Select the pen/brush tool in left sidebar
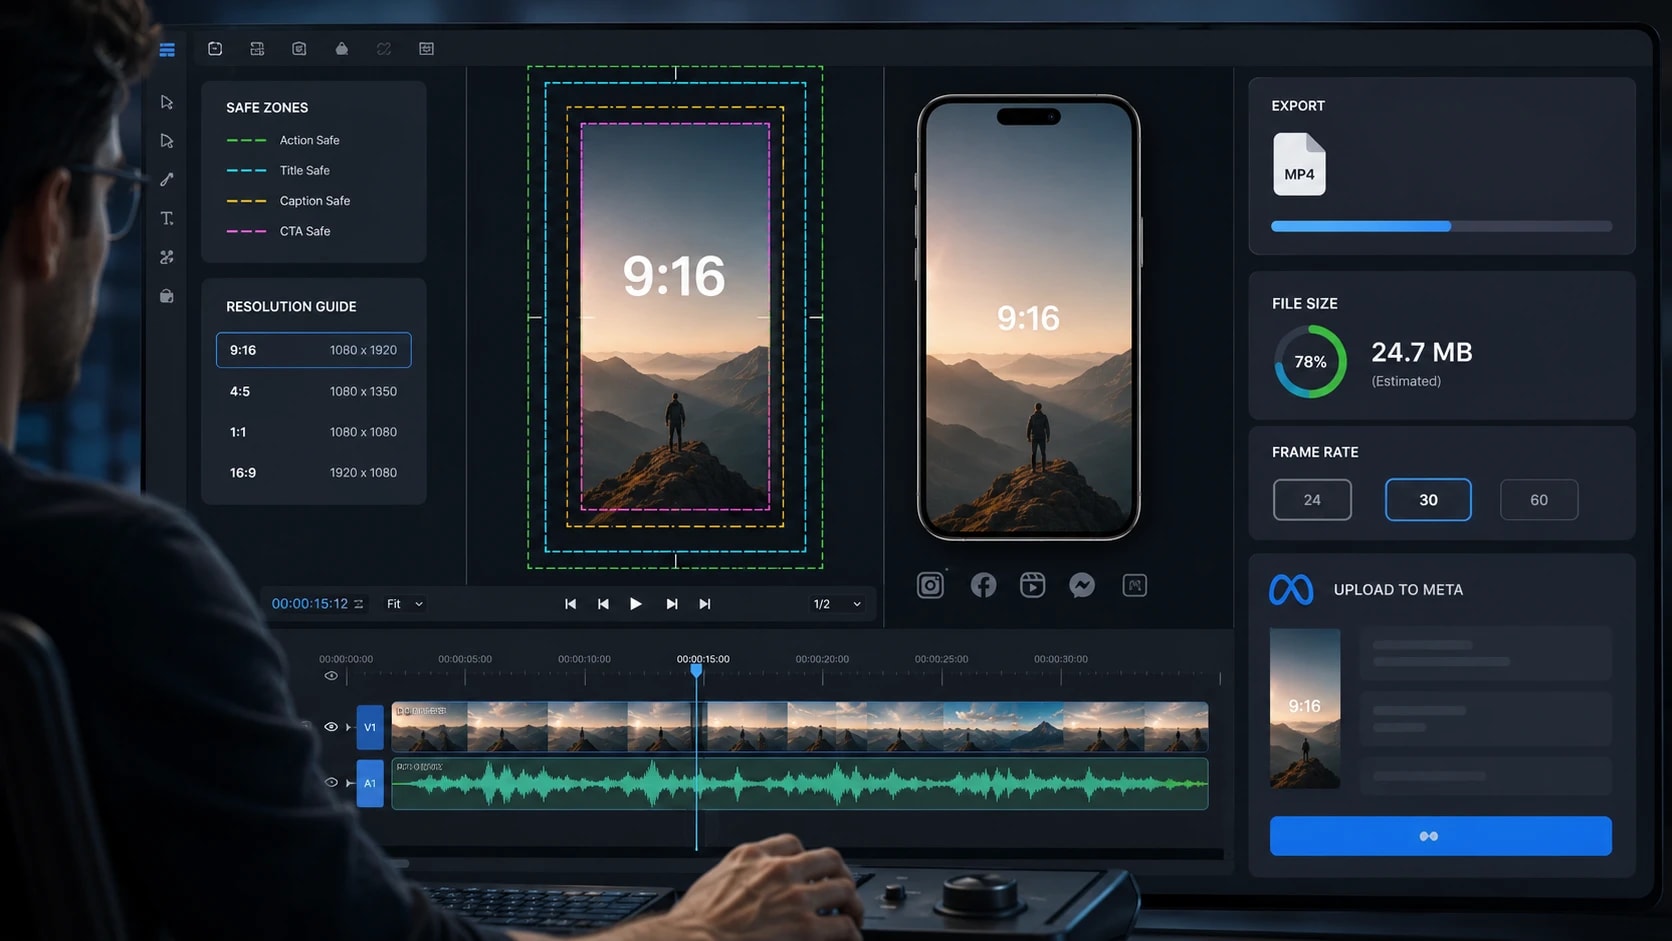1672x941 pixels. [167, 179]
